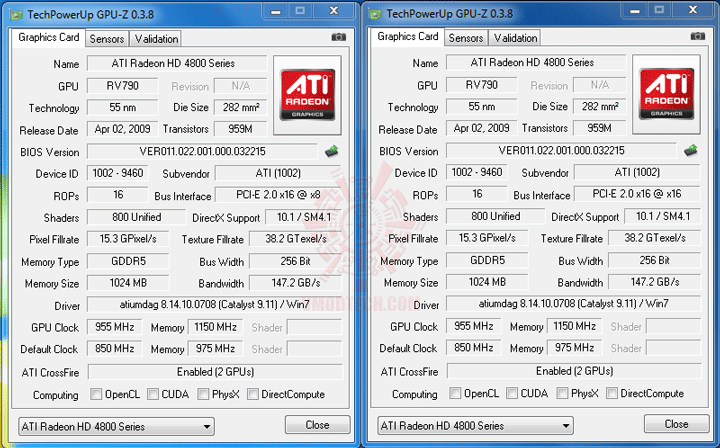Click BIOS save chip icon in left window
This screenshot has width=720, height=448.
[x=332, y=151]
